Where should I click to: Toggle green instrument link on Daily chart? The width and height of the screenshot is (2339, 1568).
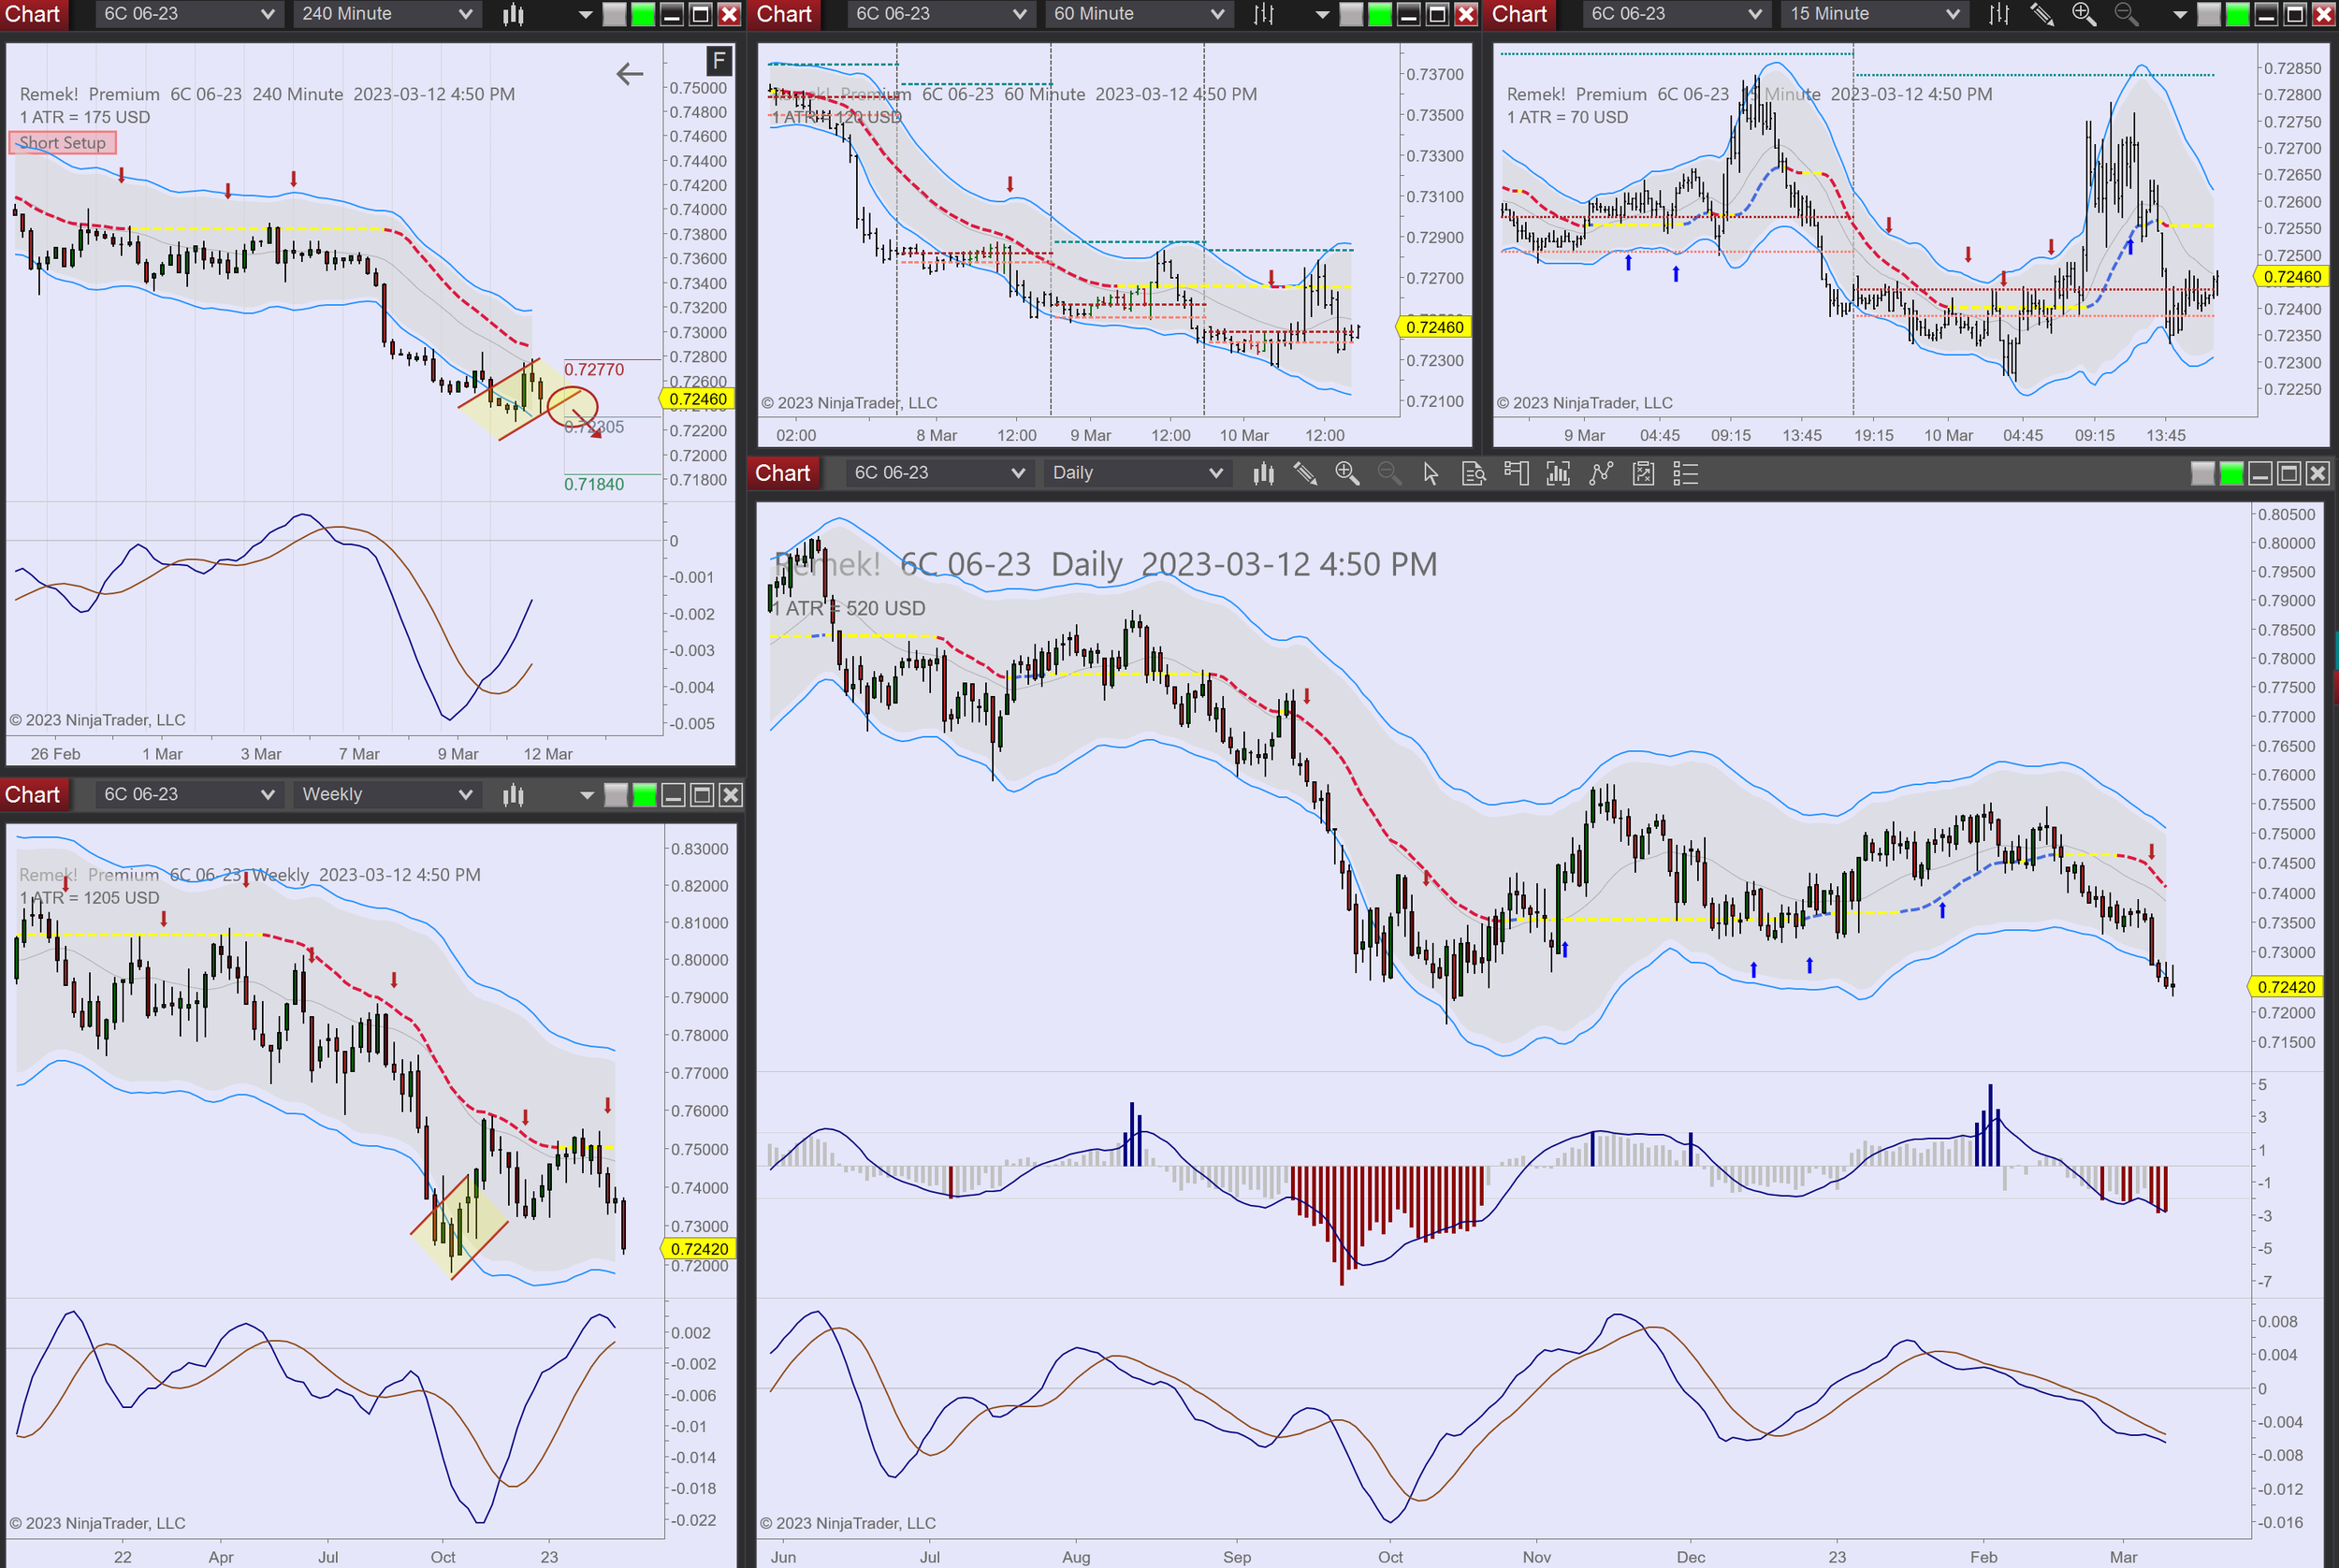tap(2231, 473)
